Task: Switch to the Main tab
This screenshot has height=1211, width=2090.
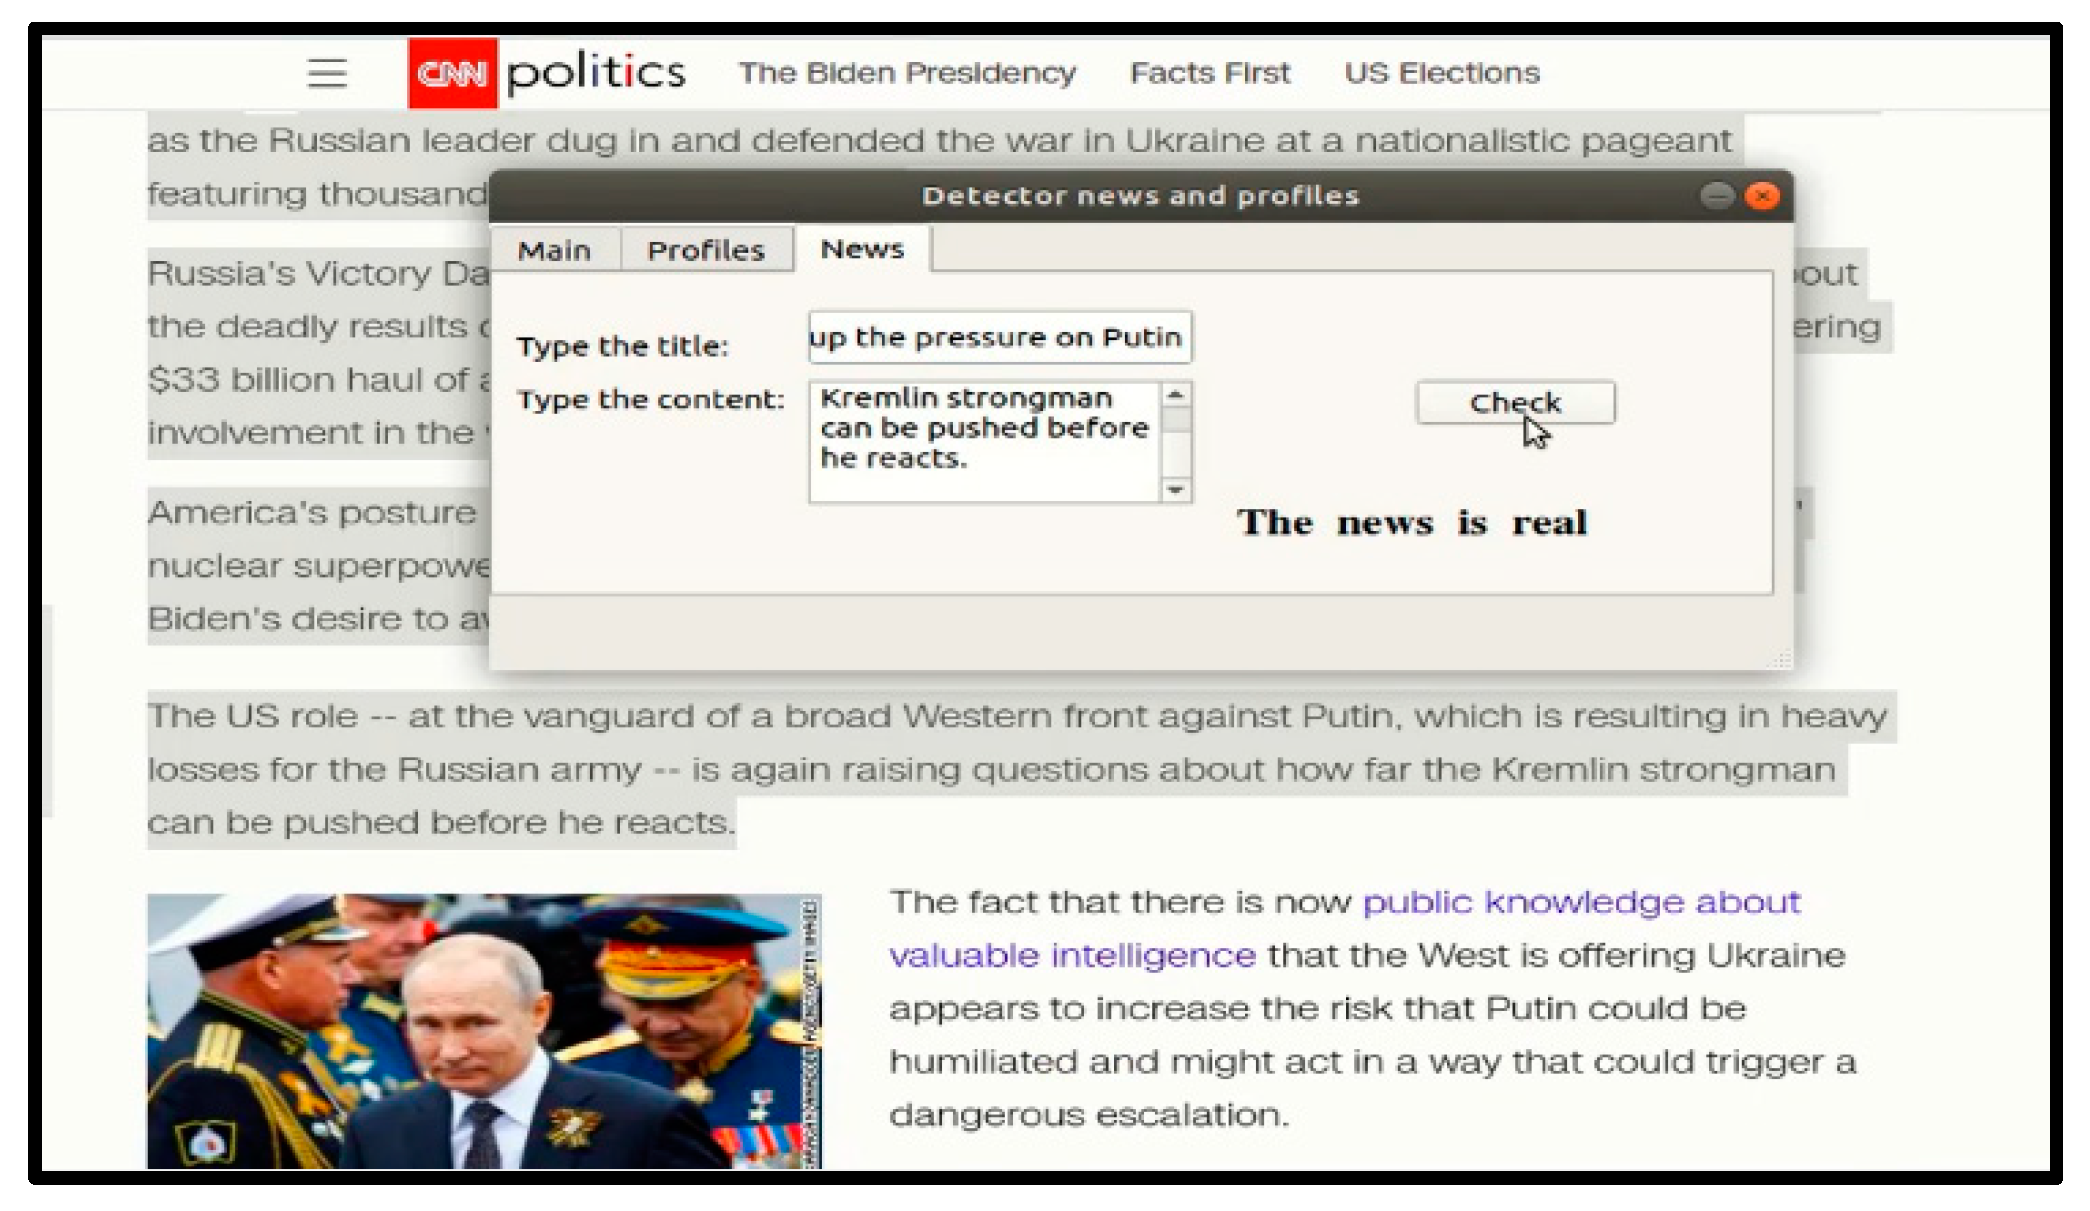Action: coord(554,249)
